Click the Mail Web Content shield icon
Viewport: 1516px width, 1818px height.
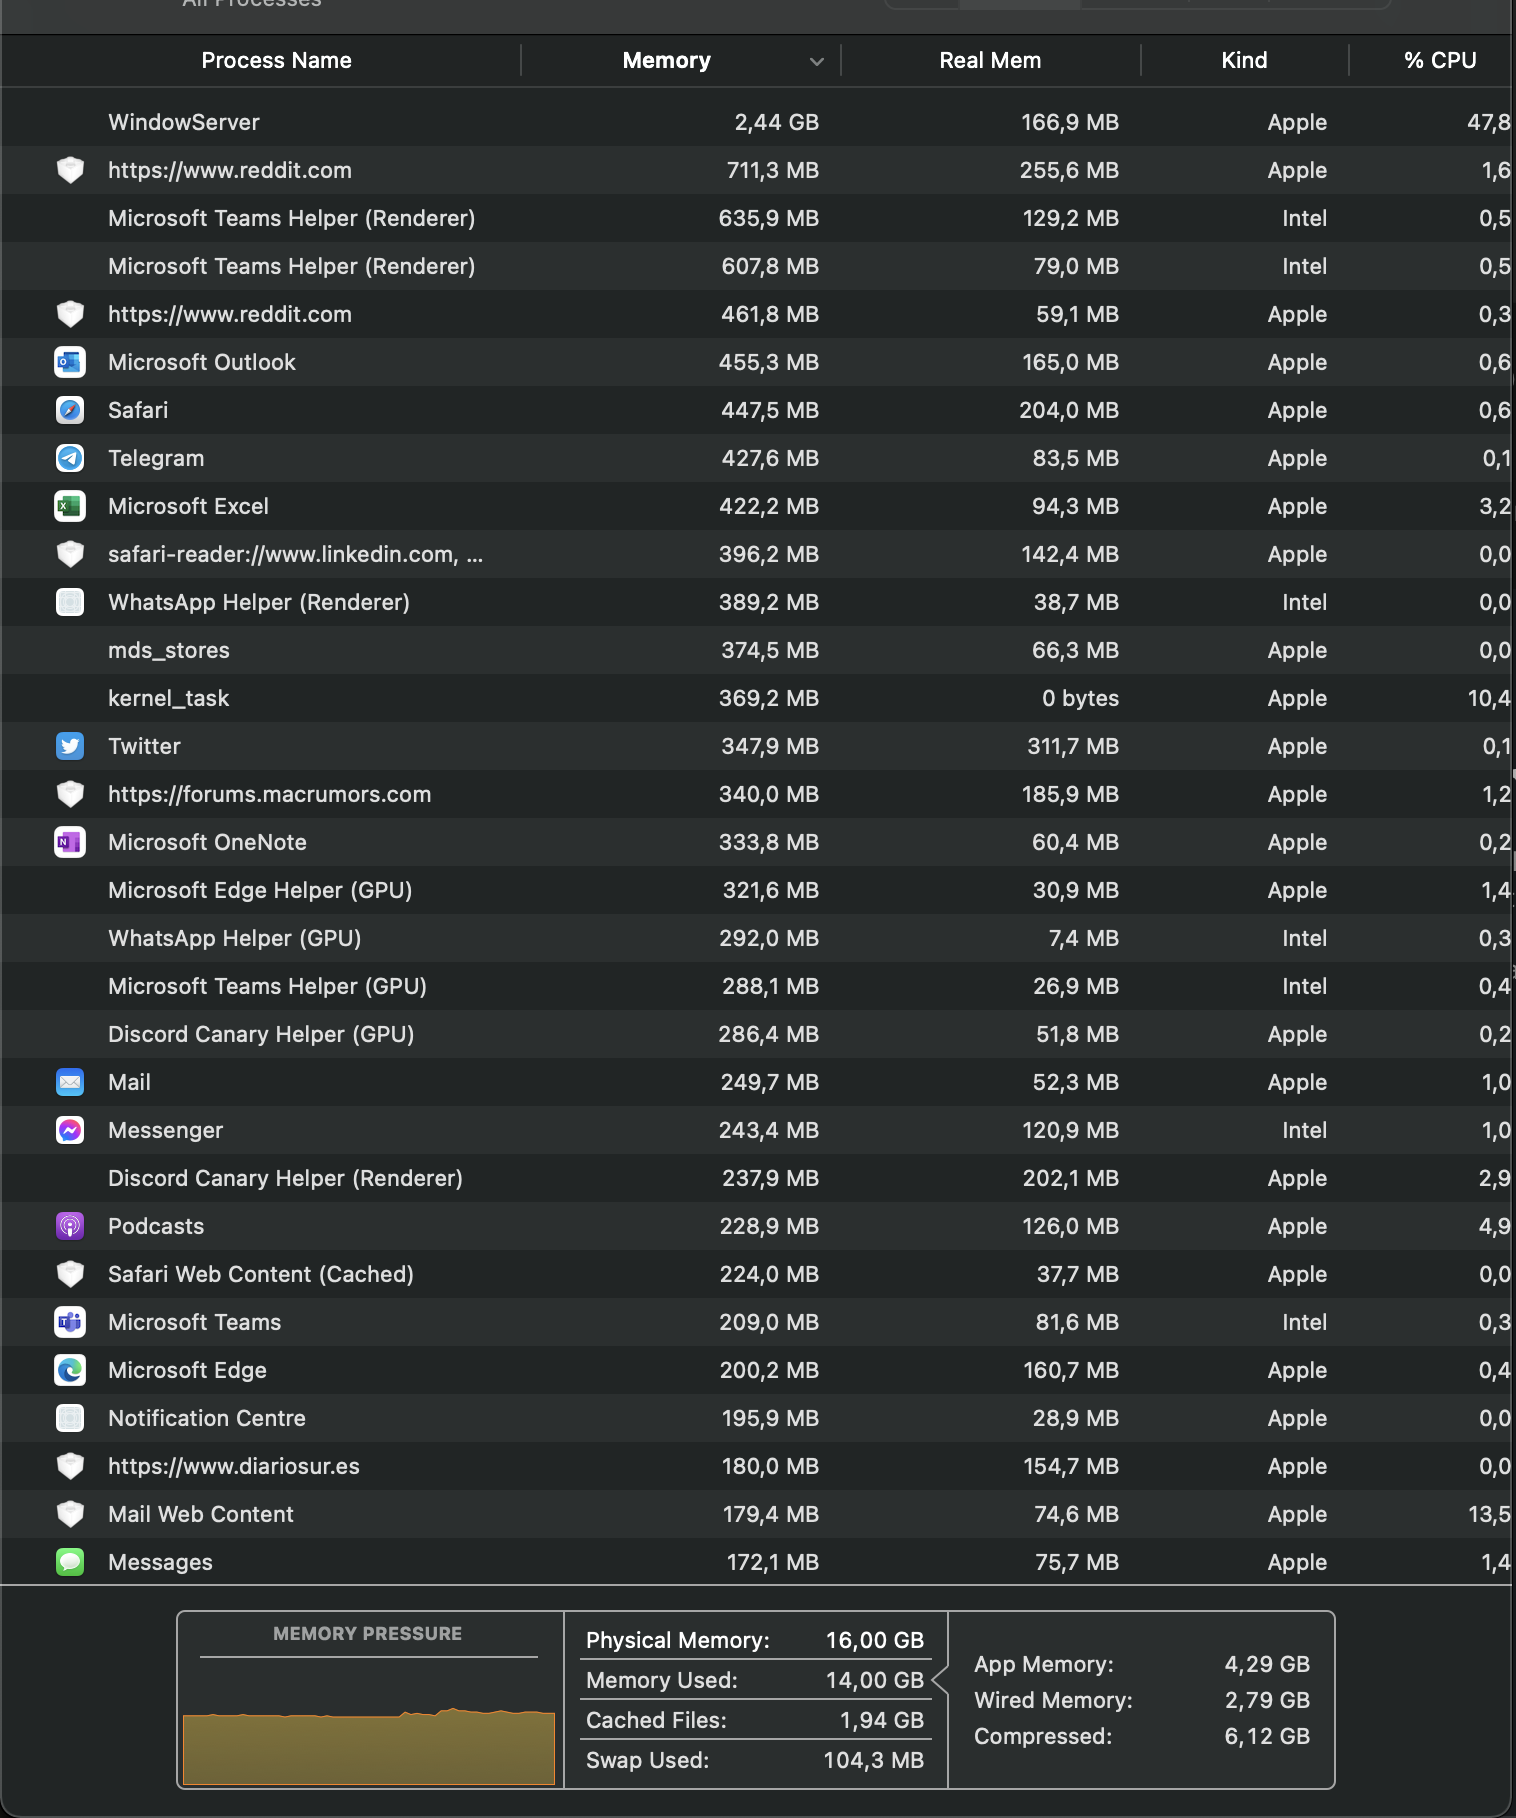click(x=70, y=1514)
